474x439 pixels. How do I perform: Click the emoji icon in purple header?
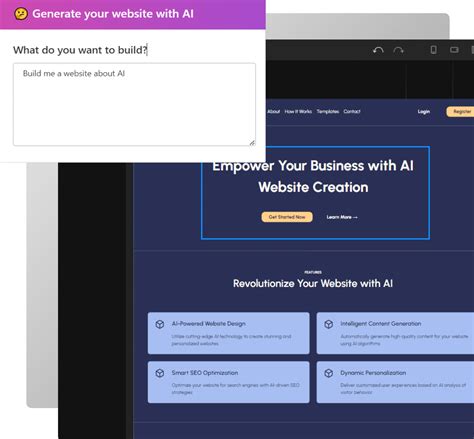coord(21,14)
